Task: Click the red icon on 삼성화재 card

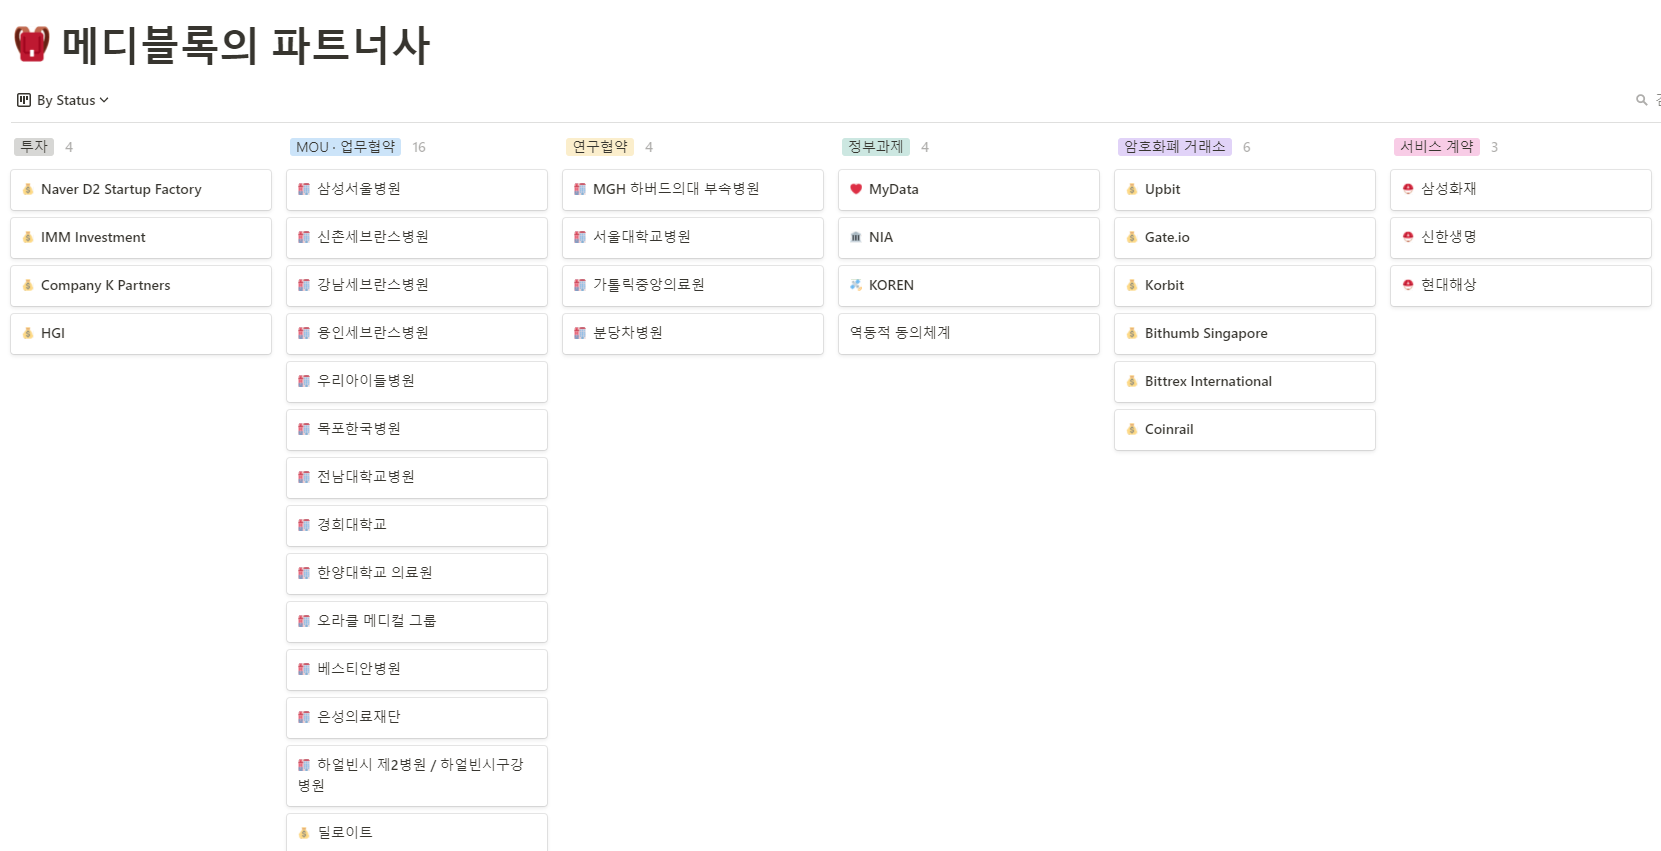Action: click(x=1408, y=189)
